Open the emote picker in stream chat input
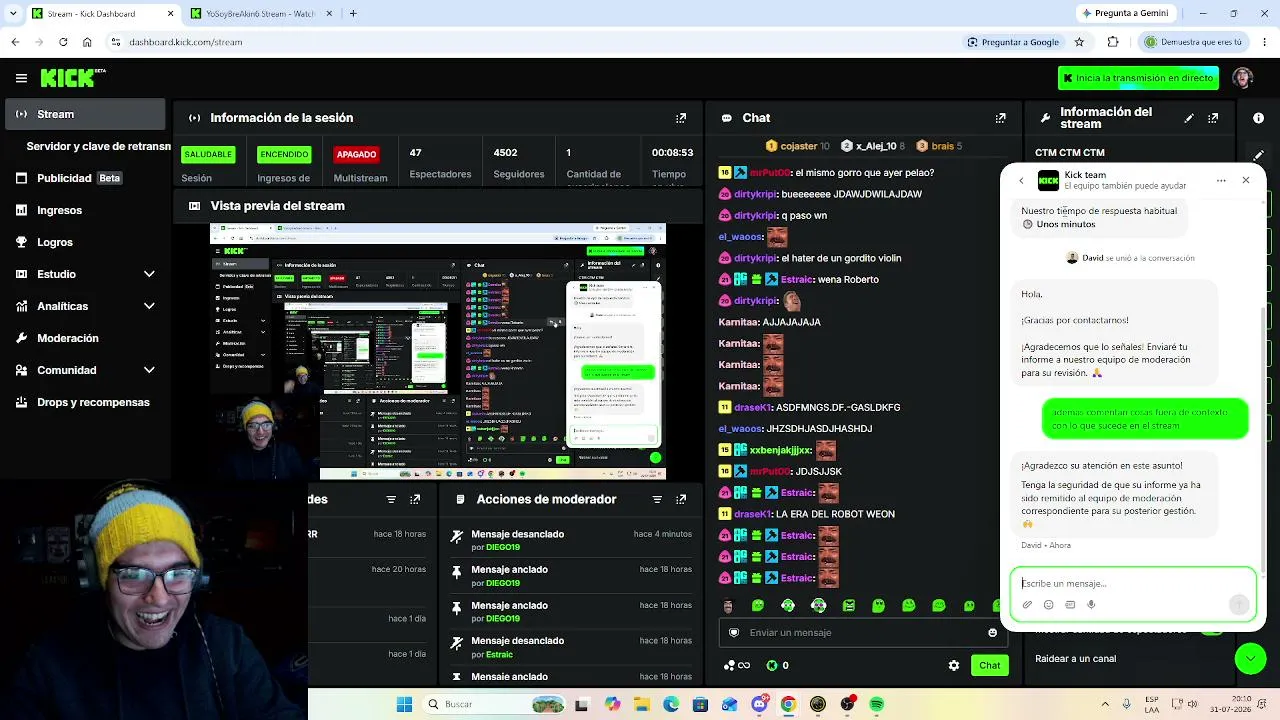The image size is (1280, 720). tap(992, 633)
